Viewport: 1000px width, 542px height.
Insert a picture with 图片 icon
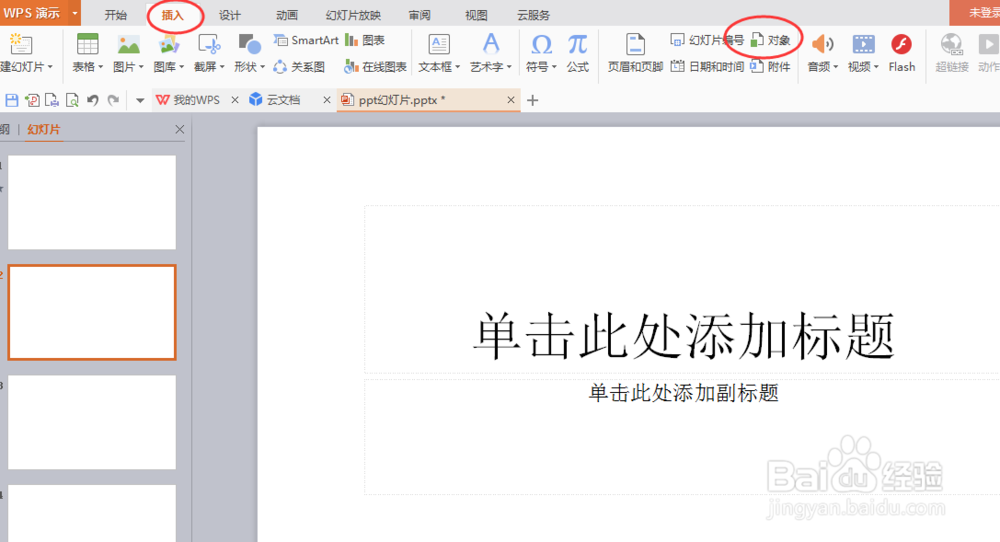click(x=128, y=44)
